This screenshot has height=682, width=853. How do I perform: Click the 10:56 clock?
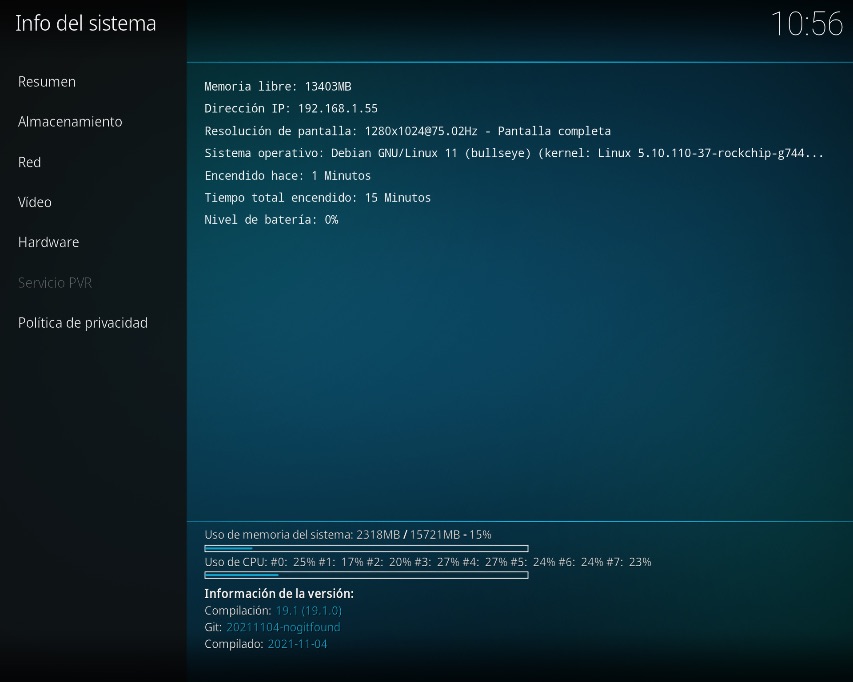tap(807, 24)
